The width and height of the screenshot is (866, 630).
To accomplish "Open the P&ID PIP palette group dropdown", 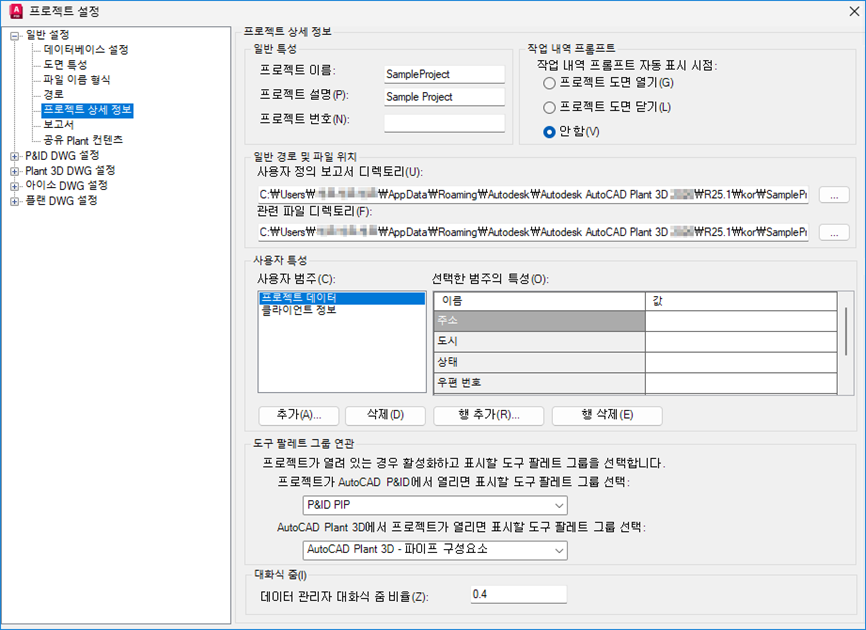I will coord(435,505).
